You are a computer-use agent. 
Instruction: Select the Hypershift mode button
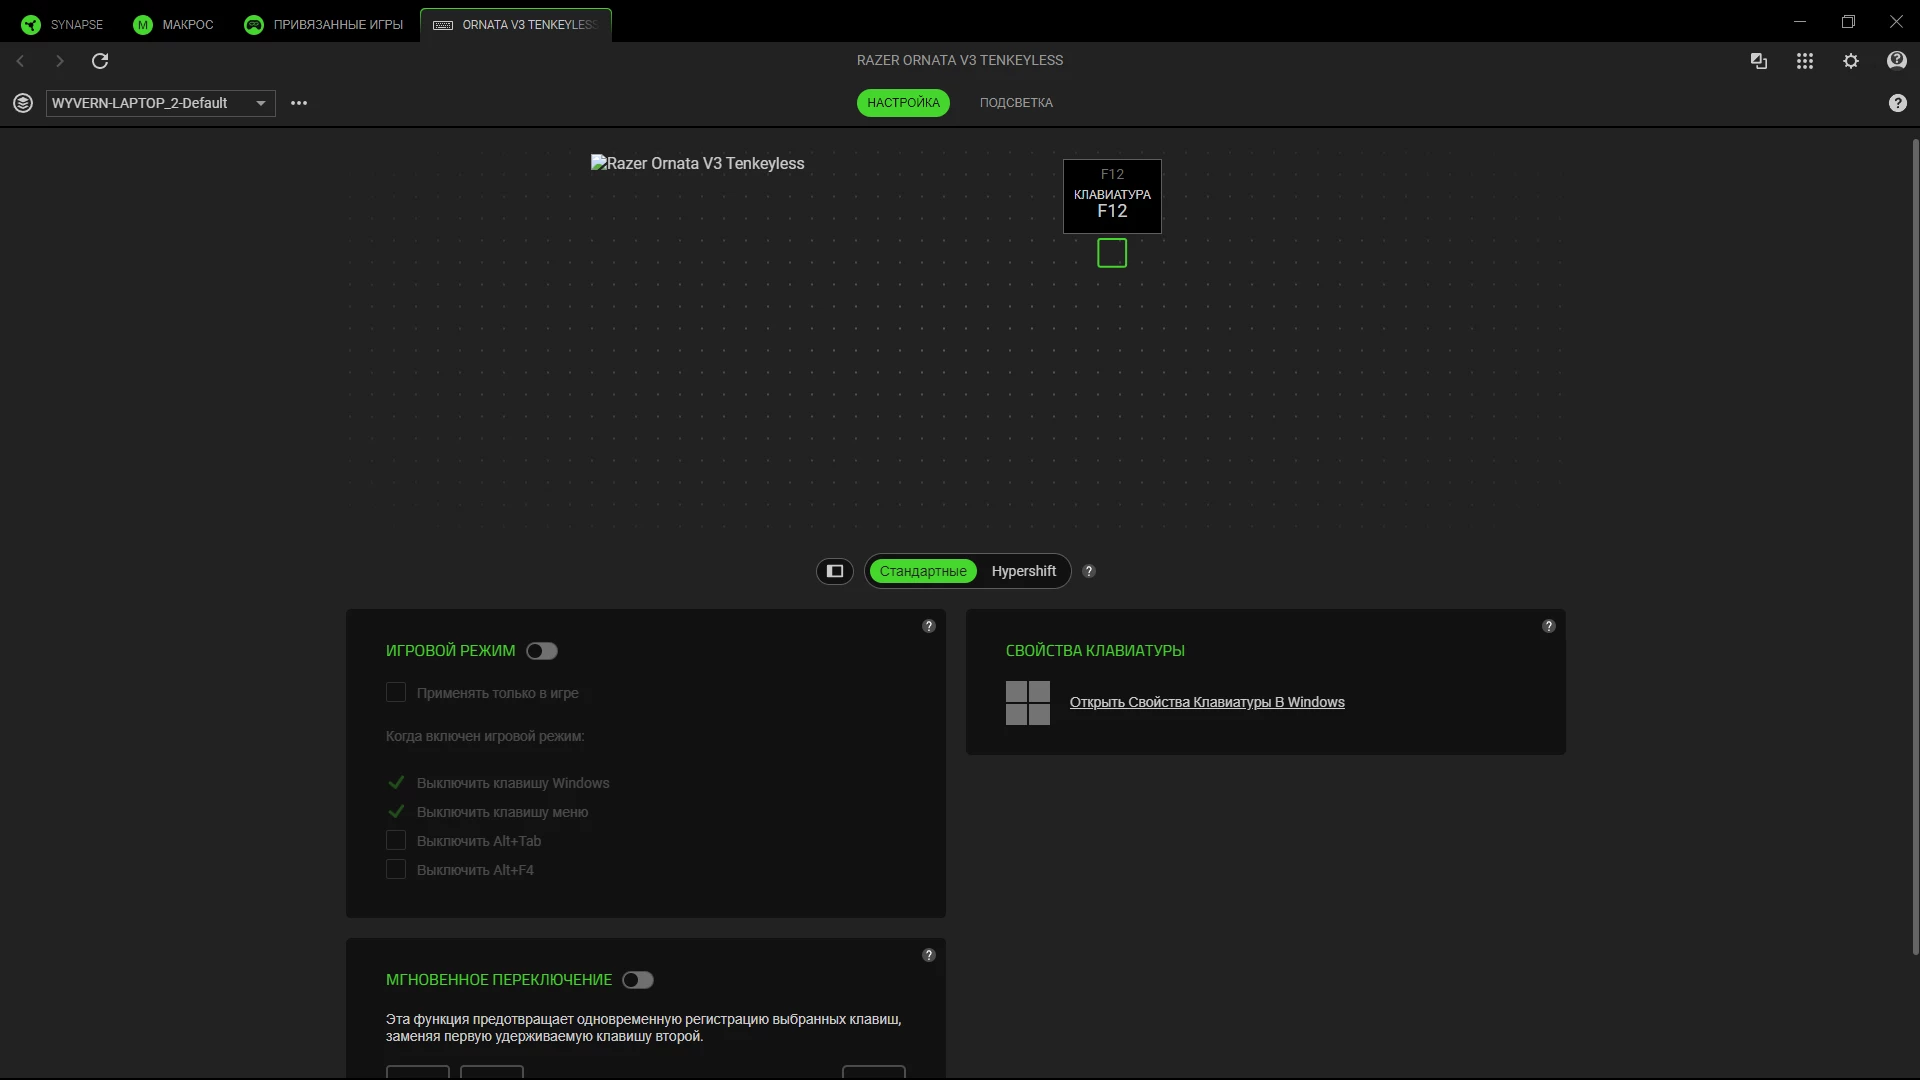point(1023,571)
